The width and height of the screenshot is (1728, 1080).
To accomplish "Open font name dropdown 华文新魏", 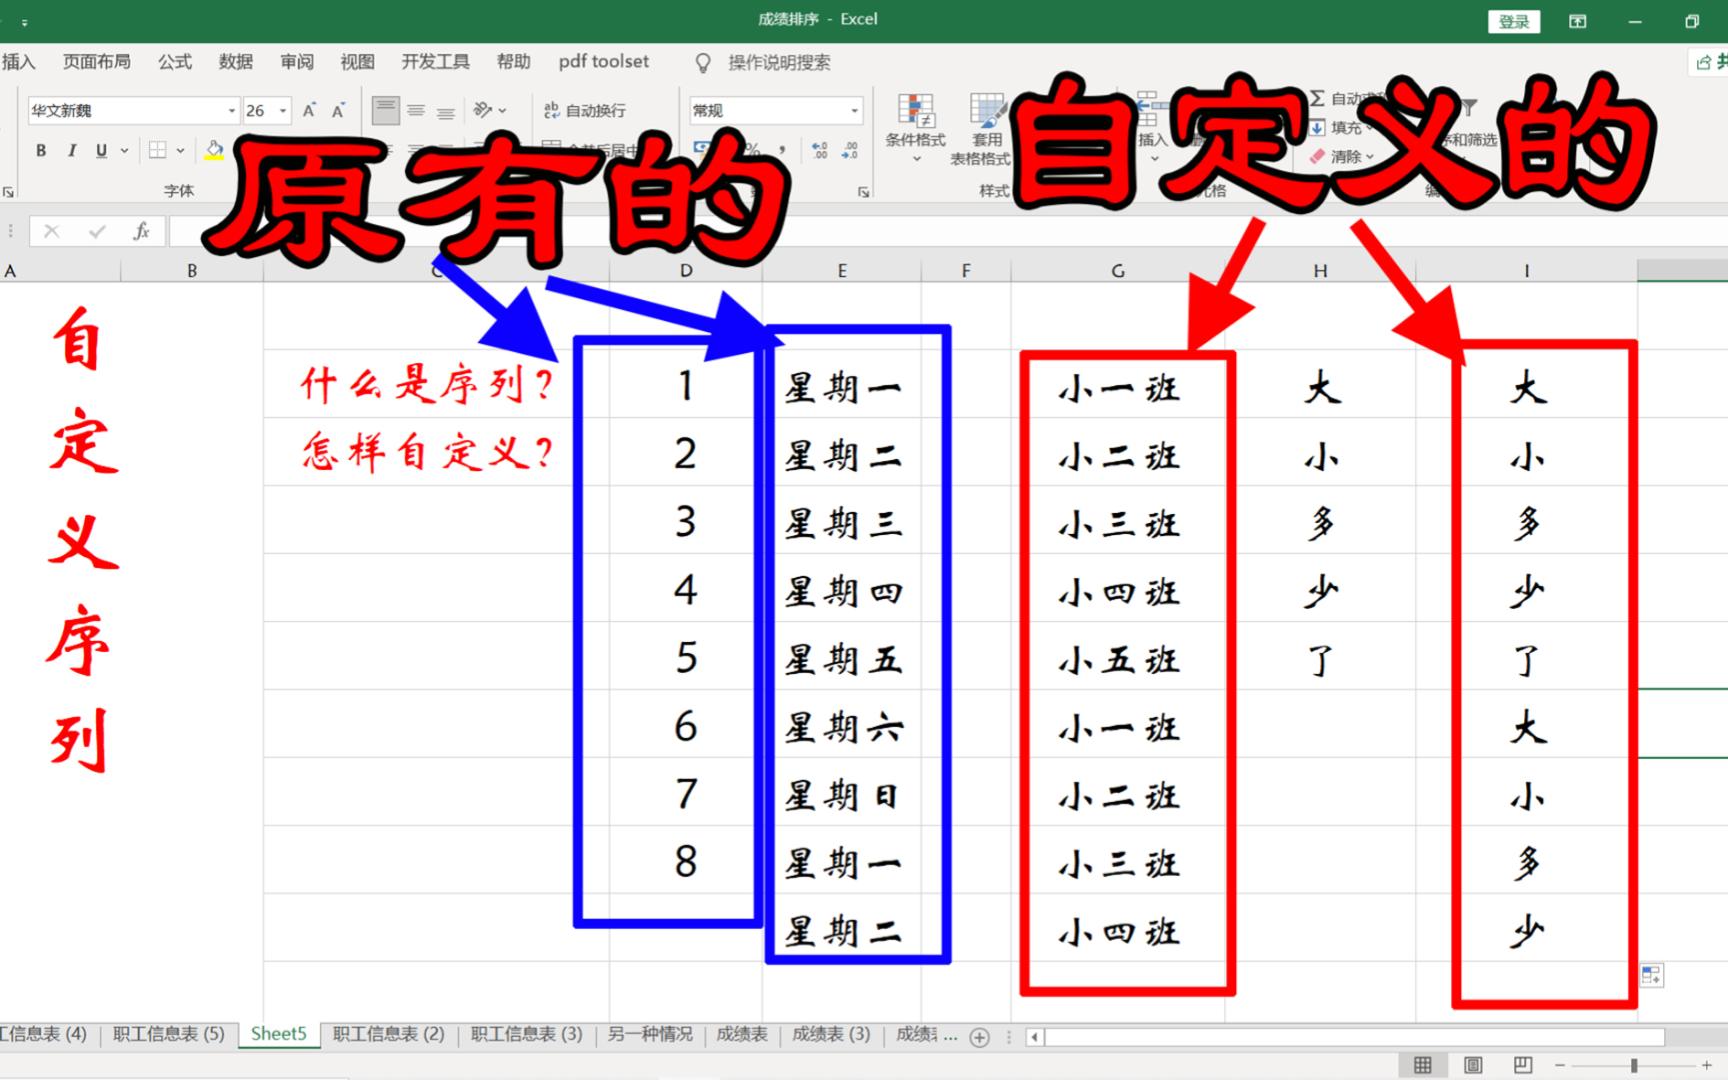I will point(231,110).
